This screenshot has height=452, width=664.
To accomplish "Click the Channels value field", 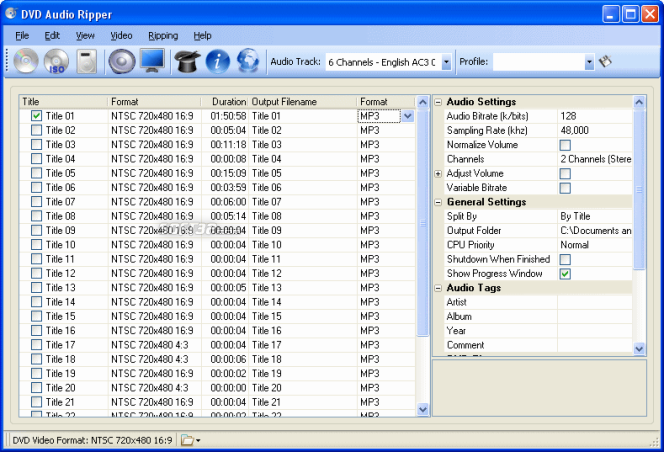I will (x=595, y=159).
